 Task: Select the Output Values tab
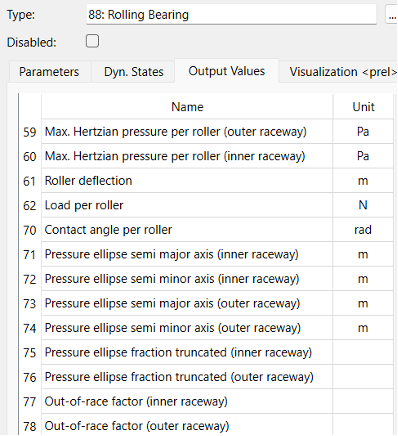pyautogui.click(x=227, y=71)
